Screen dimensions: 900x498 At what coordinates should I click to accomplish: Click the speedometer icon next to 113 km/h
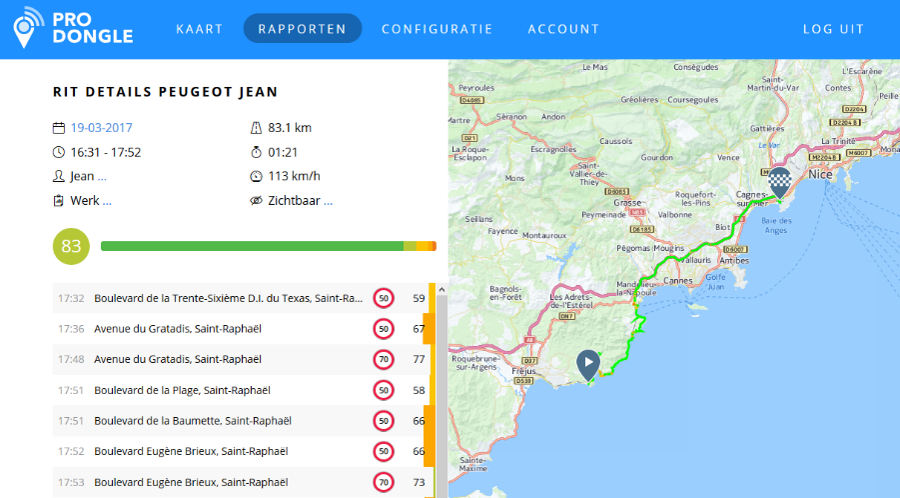click(x=256, y=176)
